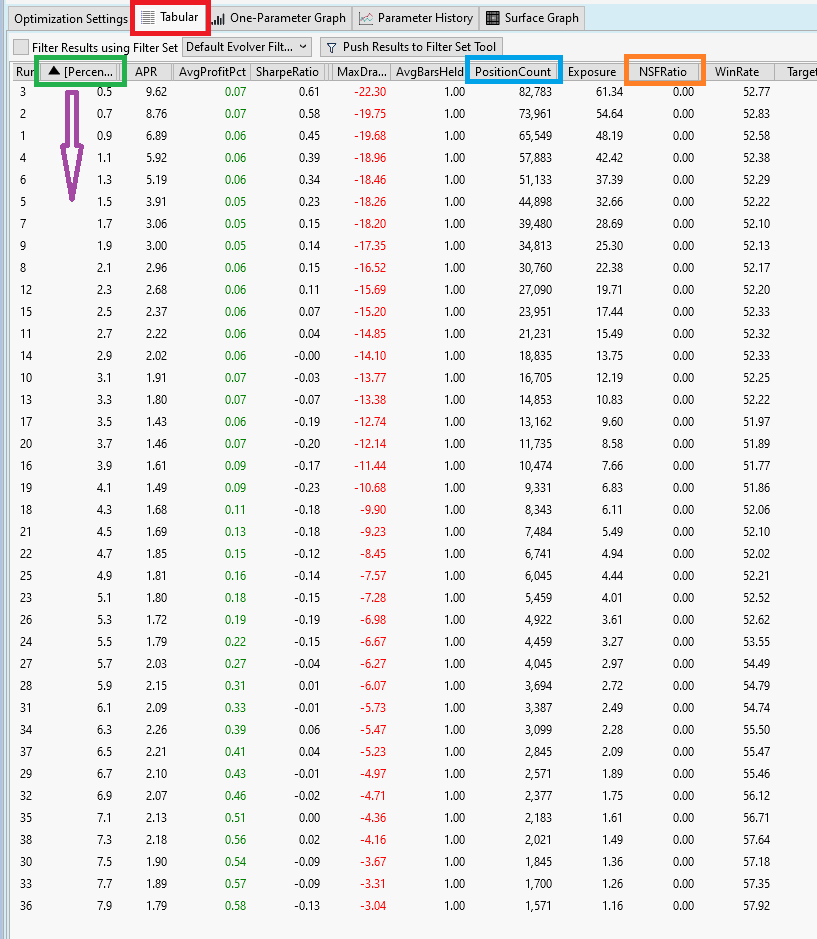Select PositionCount value 21,231

(x=535, y=334)
